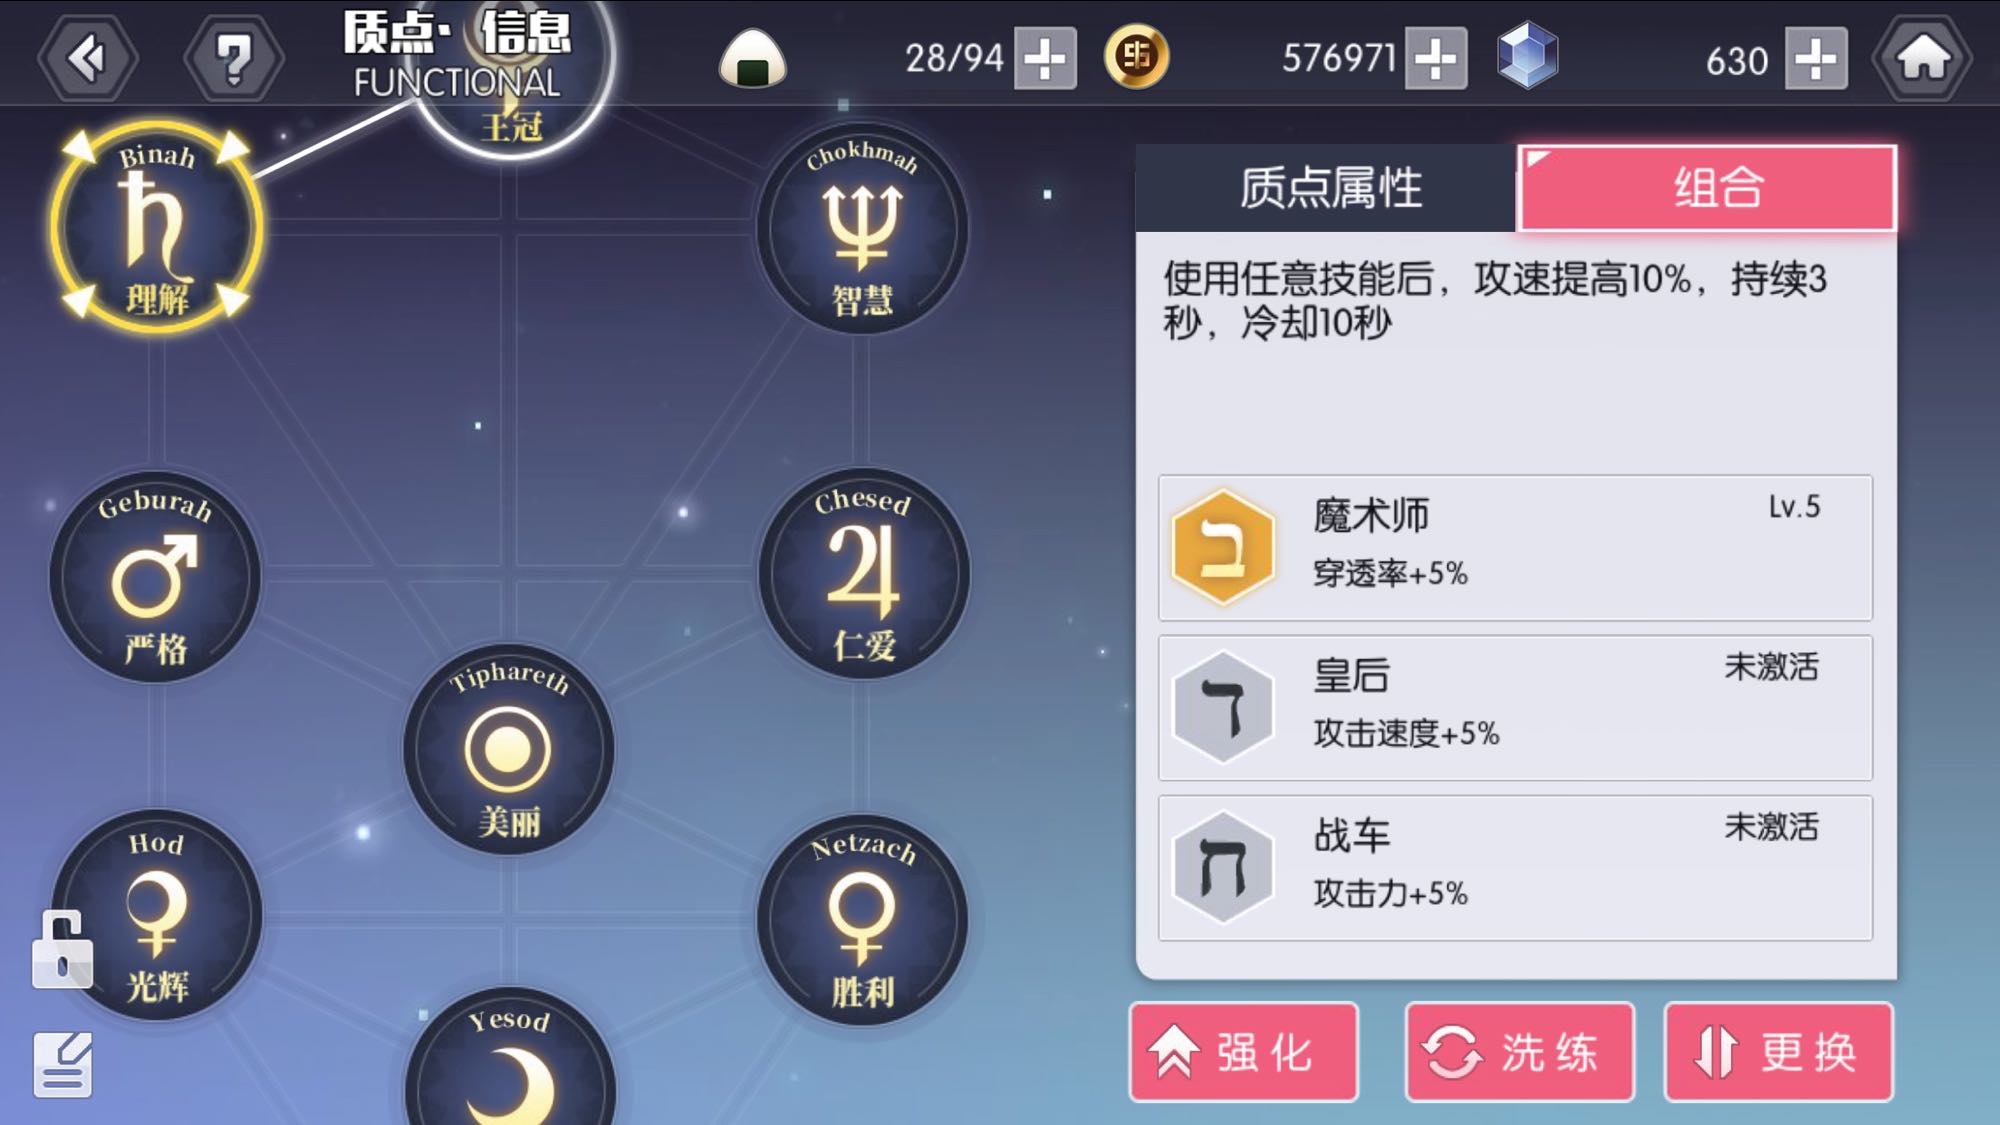Open the notes edit icon
Viewport: 2000px width, 1125px height.
click(x=63, y=1064)
